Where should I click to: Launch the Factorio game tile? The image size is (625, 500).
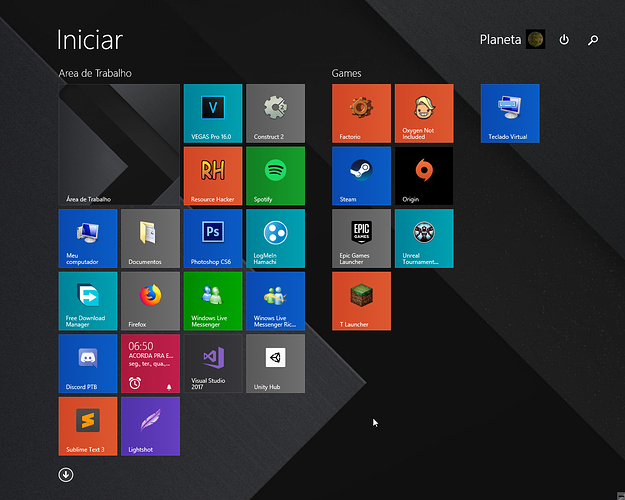point(361,113)
